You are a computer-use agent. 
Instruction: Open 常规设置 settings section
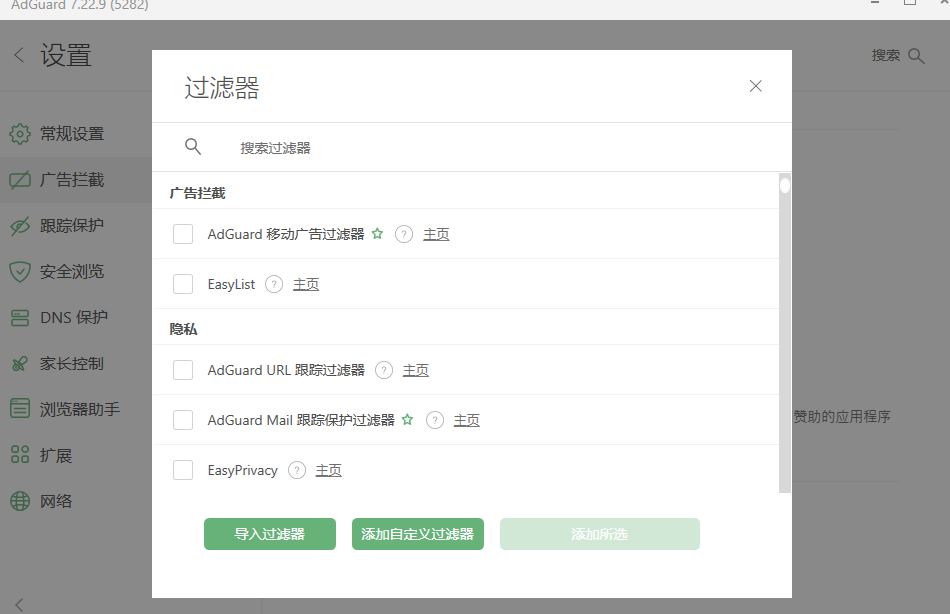point(76,134)
